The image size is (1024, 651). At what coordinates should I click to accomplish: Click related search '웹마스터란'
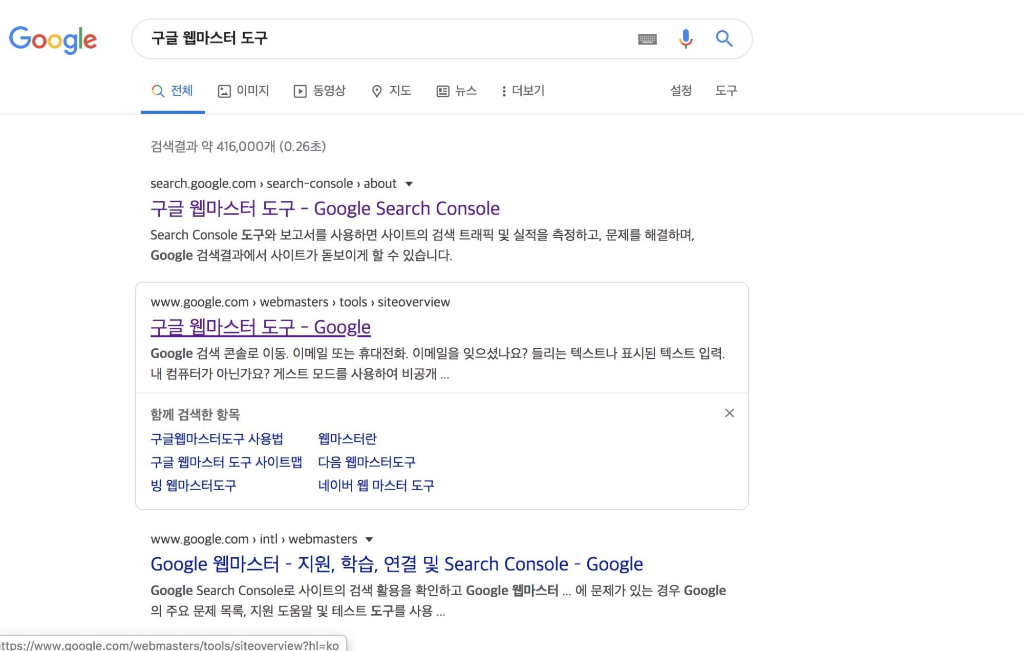347,439
